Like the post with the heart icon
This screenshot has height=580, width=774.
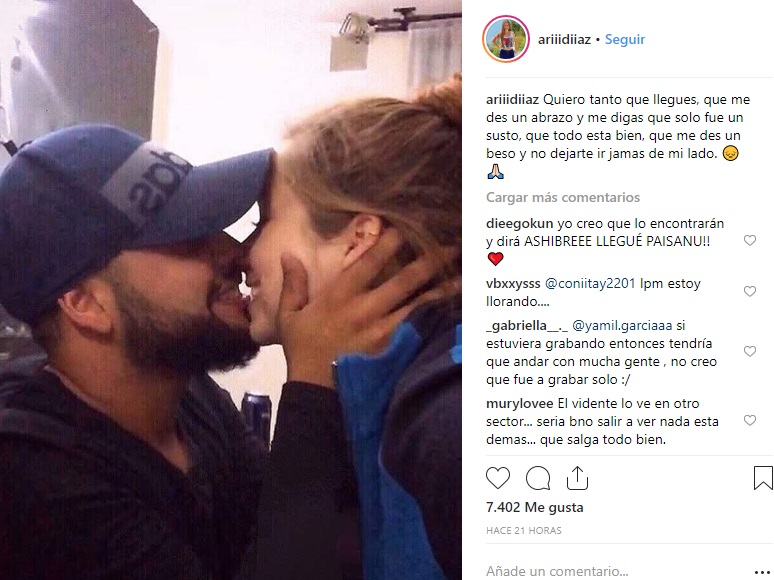click(x=498, y=478)
